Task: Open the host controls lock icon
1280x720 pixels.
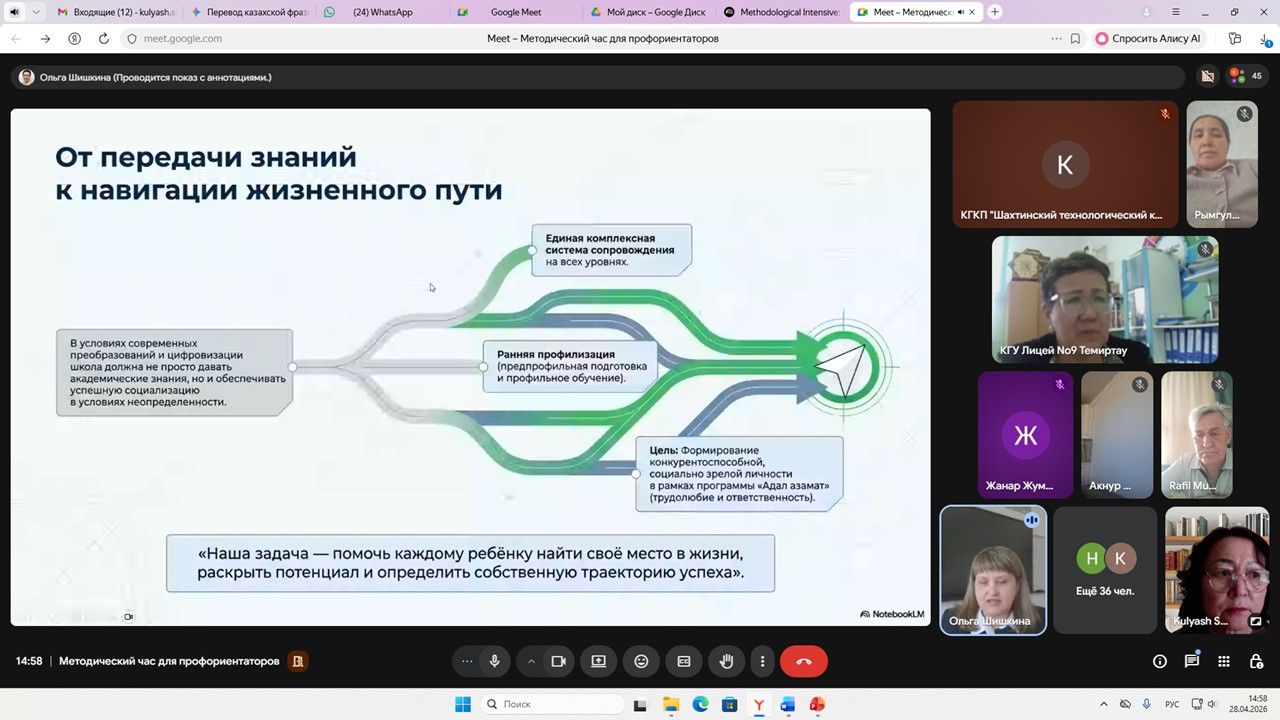Action: [1256, 661]
